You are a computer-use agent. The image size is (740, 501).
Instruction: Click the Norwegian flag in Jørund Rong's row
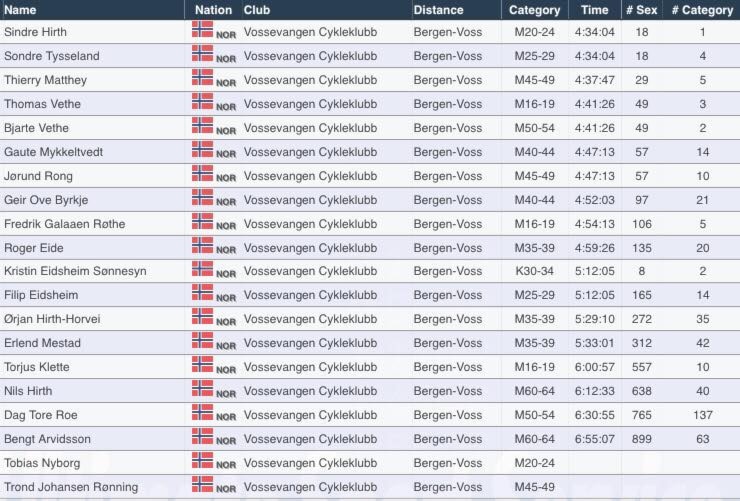pyautogui.click(x=202, y=173)
